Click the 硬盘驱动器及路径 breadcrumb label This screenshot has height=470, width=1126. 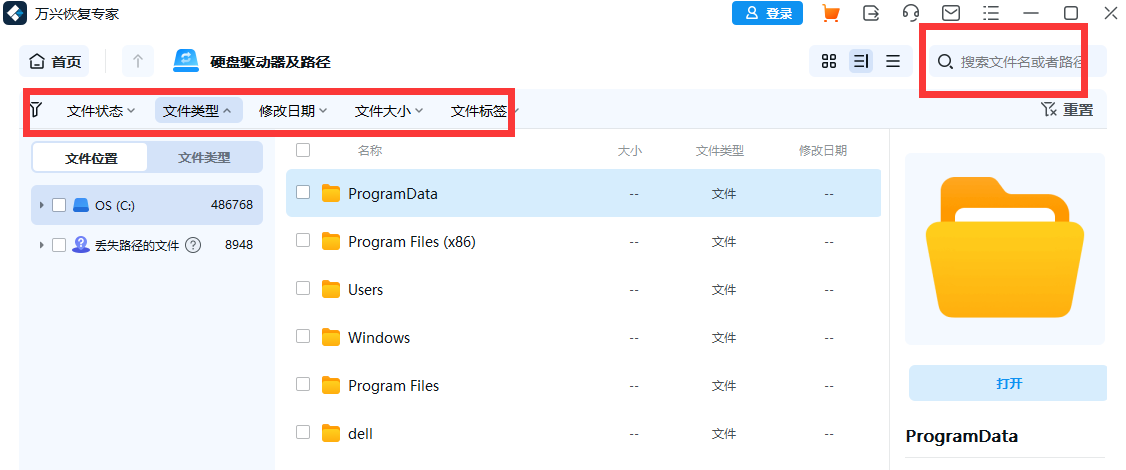[270, 62]
